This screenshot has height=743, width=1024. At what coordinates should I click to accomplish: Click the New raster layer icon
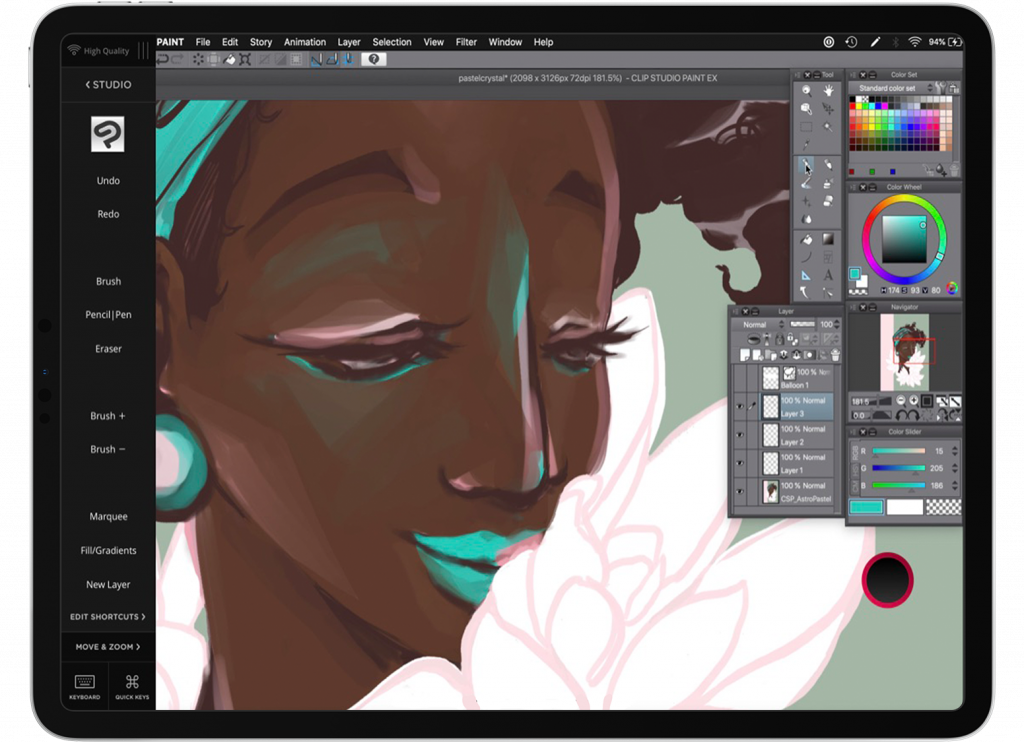745,355
